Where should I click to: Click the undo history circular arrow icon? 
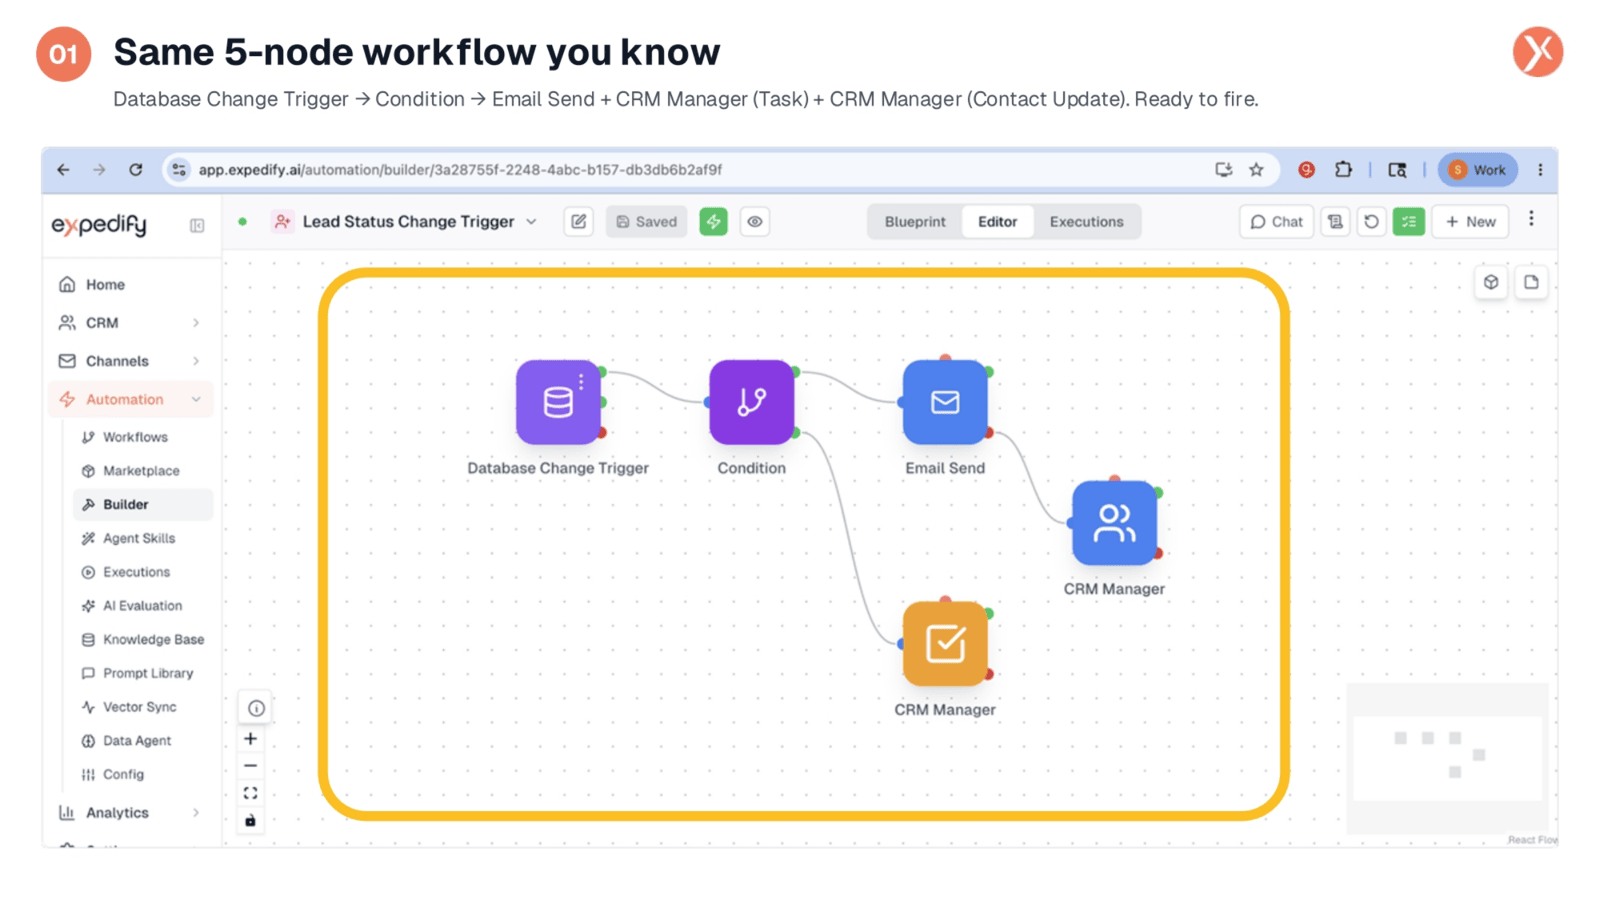(x=1372, y=222)
